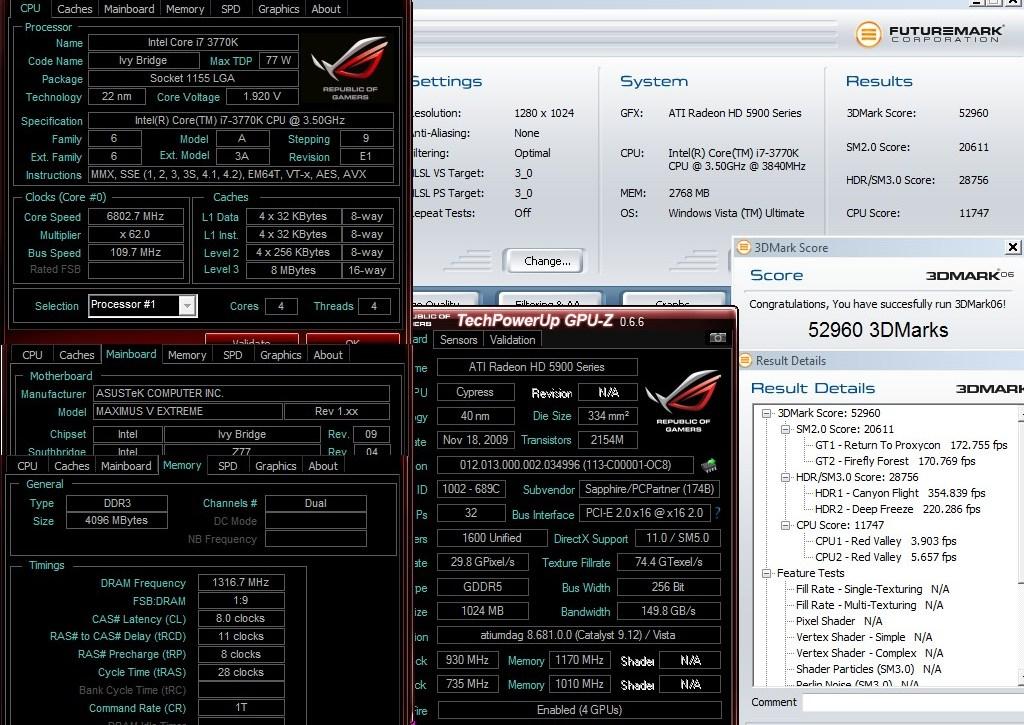Select CPU2 - Red Valley result
The width and height of the screenshot is (1024, 725).
coord(886,557)
